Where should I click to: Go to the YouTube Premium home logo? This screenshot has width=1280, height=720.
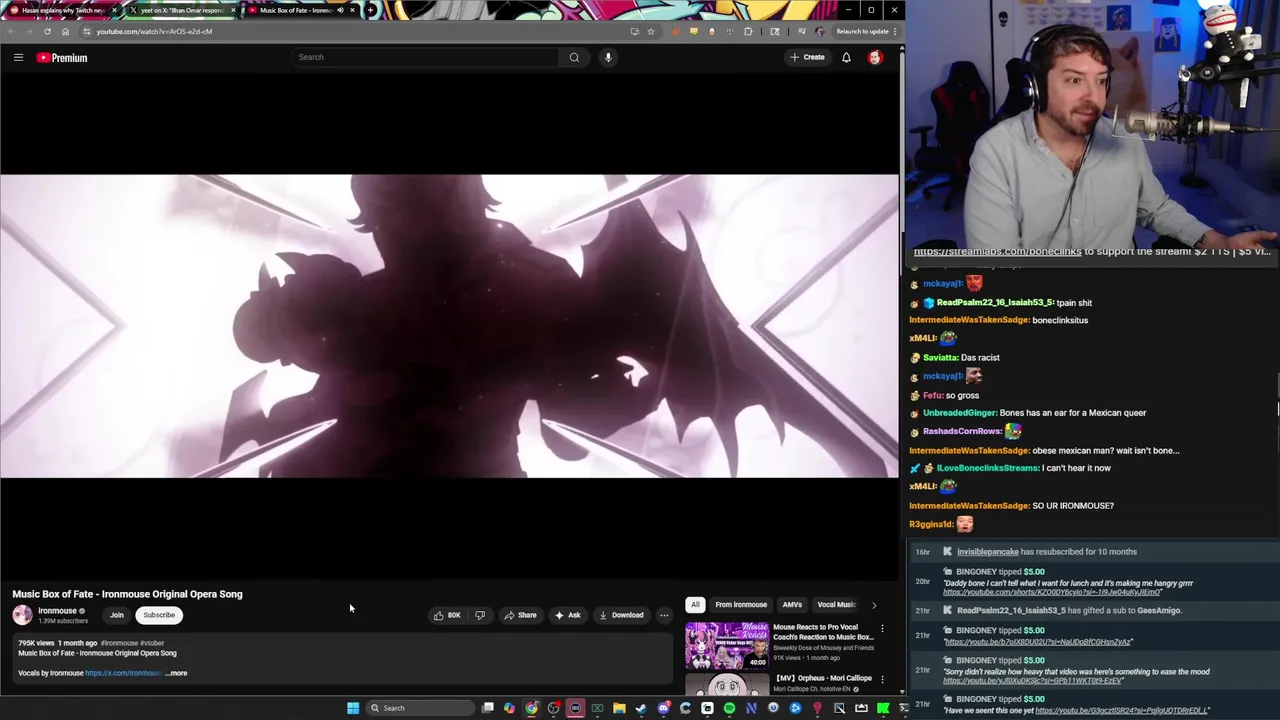click(62, 58)
